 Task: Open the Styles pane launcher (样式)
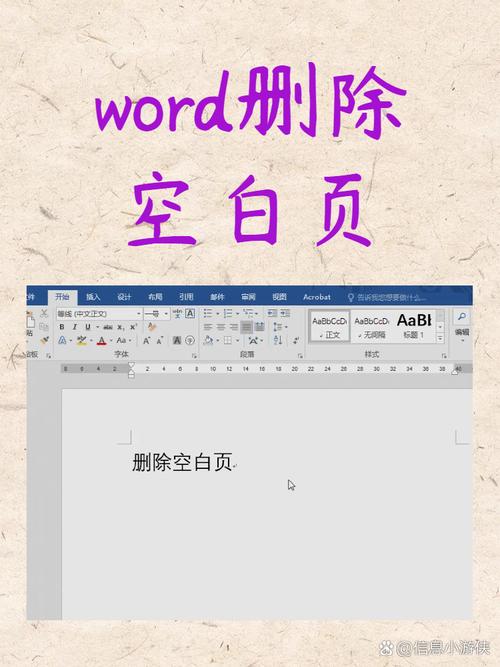(x=444, y=355)
